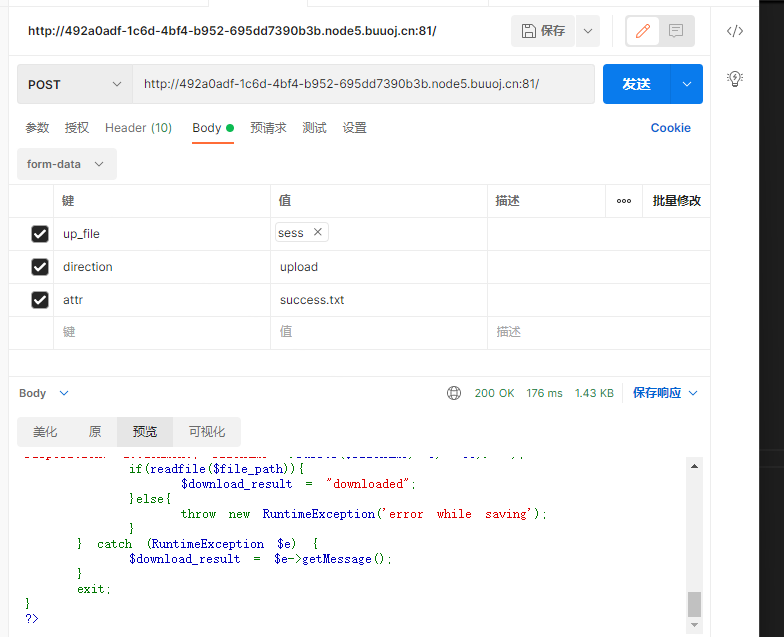
Task: Switch to the Header (10) tab
Action: click(138, 128)
